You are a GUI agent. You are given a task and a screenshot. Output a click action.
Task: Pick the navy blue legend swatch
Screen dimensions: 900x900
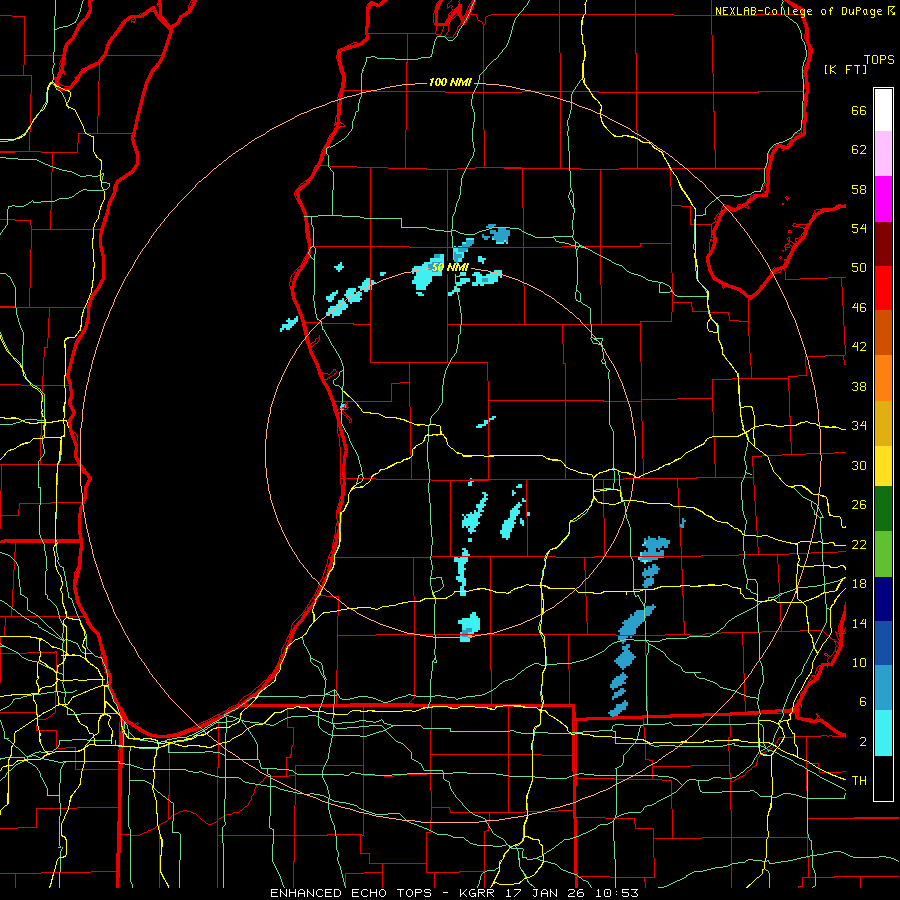tap(883, 599)
